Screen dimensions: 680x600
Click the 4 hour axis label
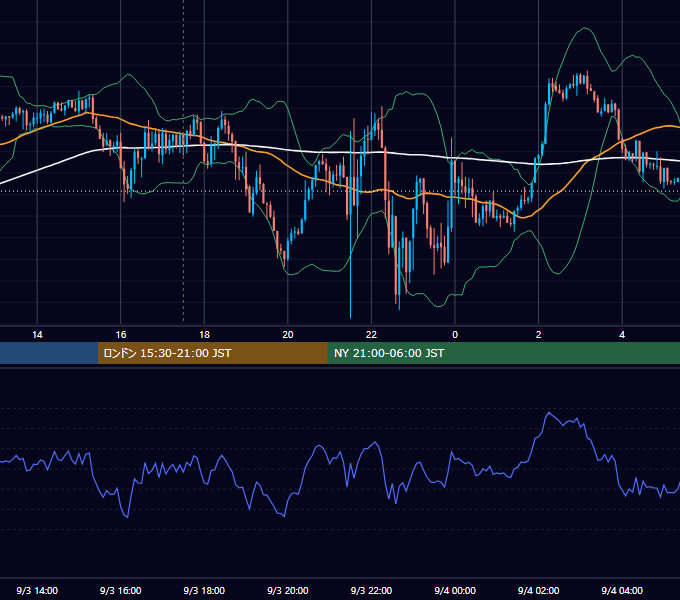click(x=622, y=335)
